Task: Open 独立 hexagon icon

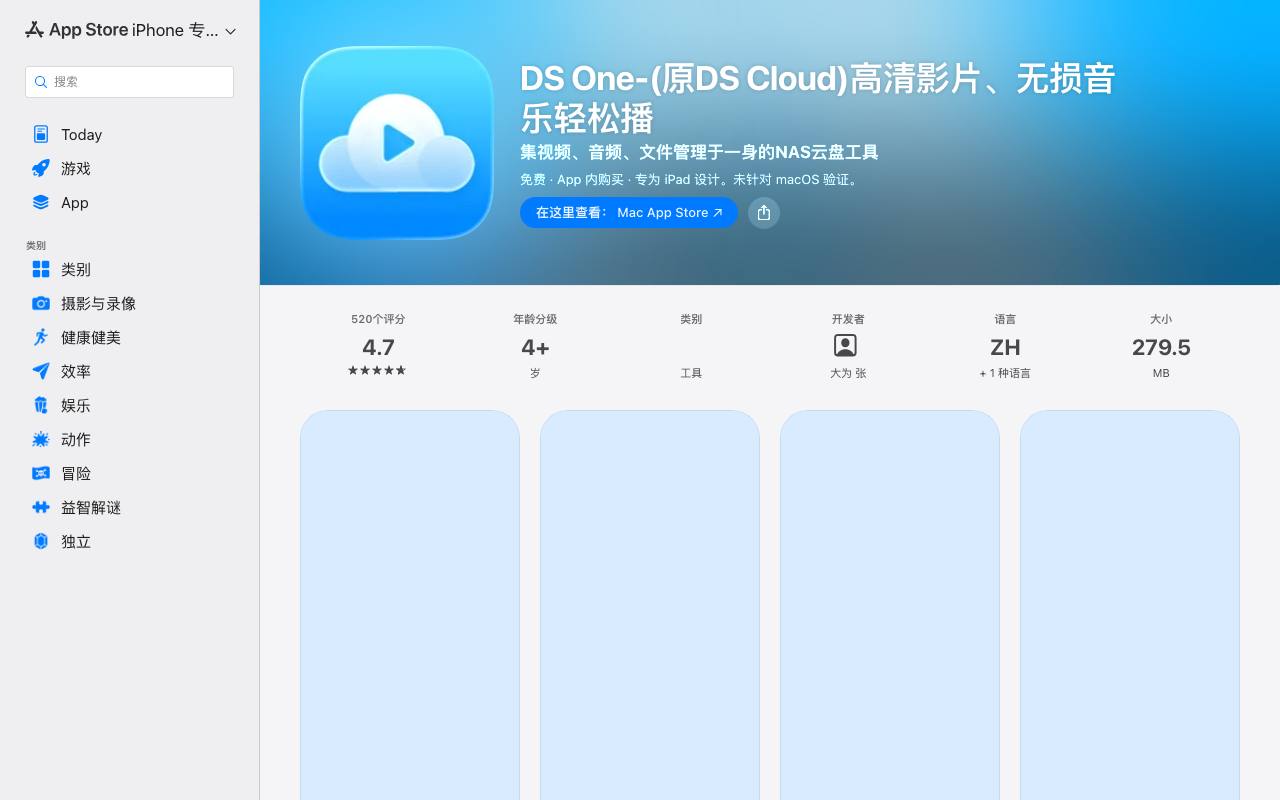Action: point(41,541)
